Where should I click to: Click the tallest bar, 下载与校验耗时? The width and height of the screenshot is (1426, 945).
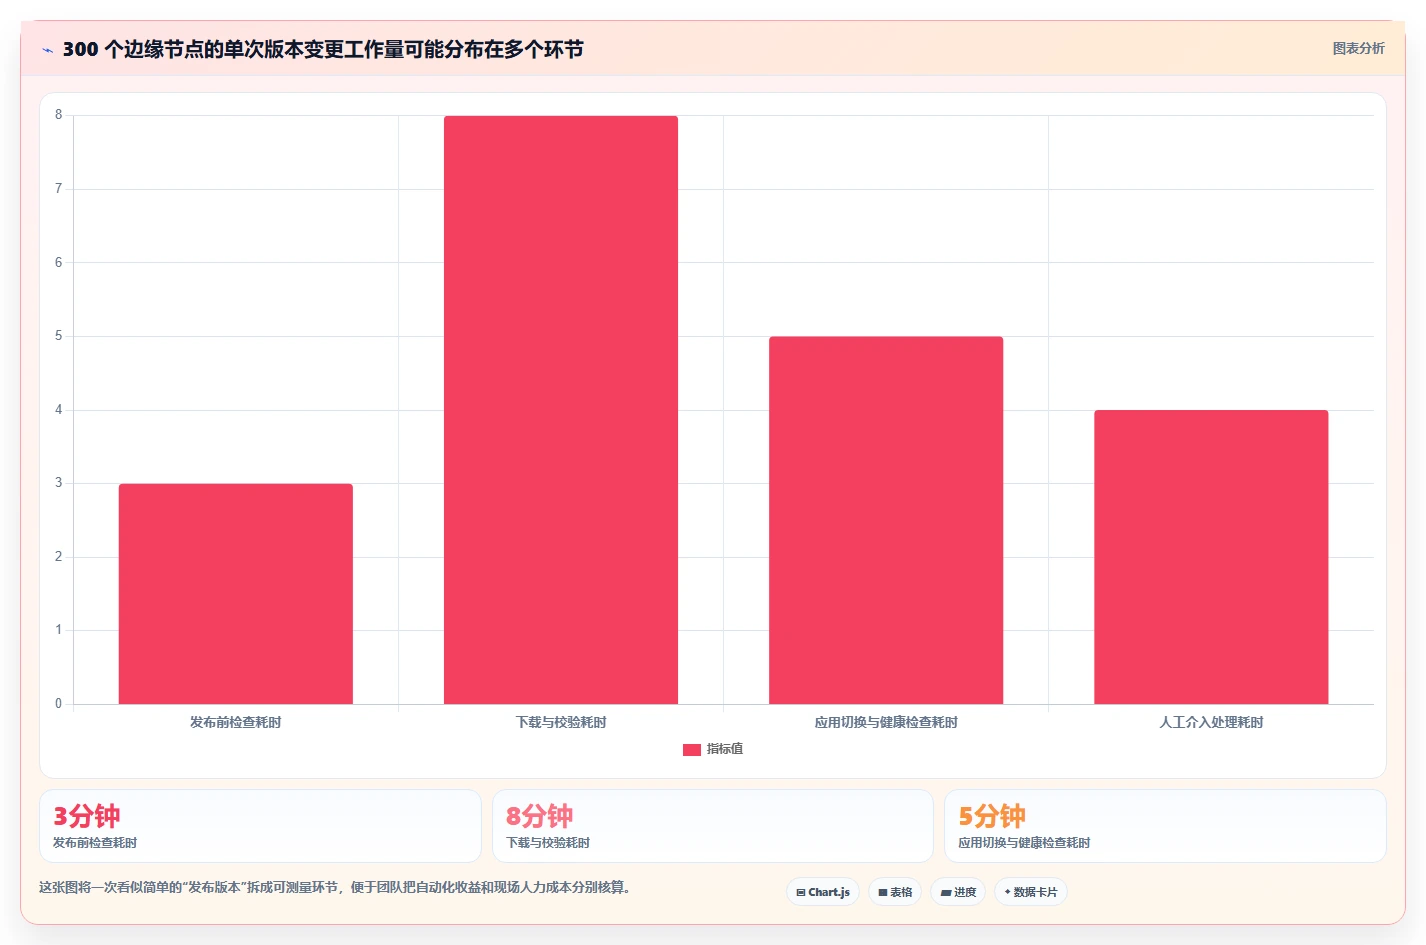[x=561, y=410]
